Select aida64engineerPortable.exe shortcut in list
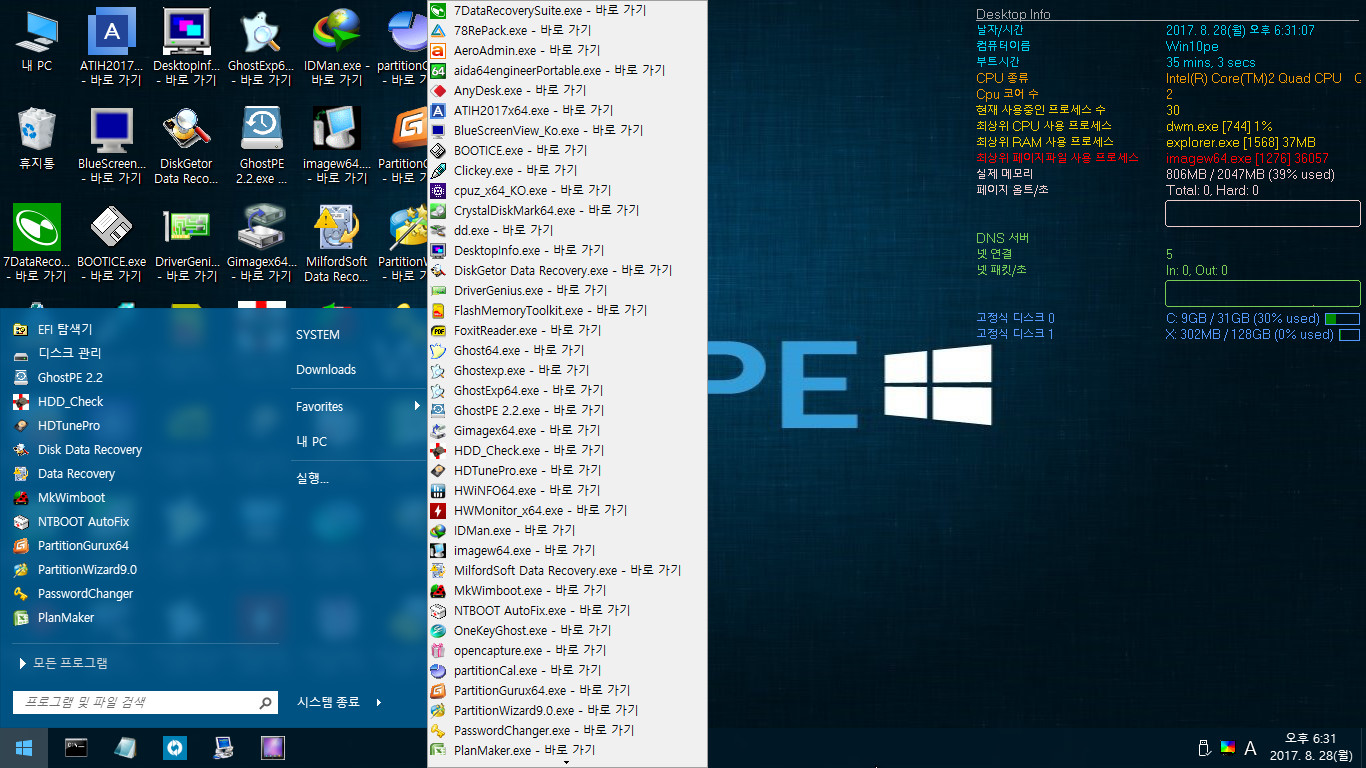This screenshot has width=1366, height=768. [x=567, y=70]
